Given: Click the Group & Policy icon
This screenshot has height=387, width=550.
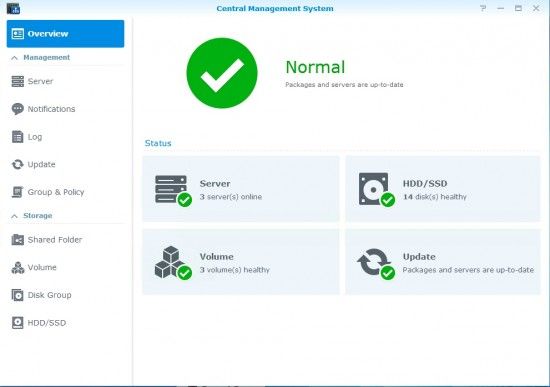Looking at the screenshot, I should point(18,192).
